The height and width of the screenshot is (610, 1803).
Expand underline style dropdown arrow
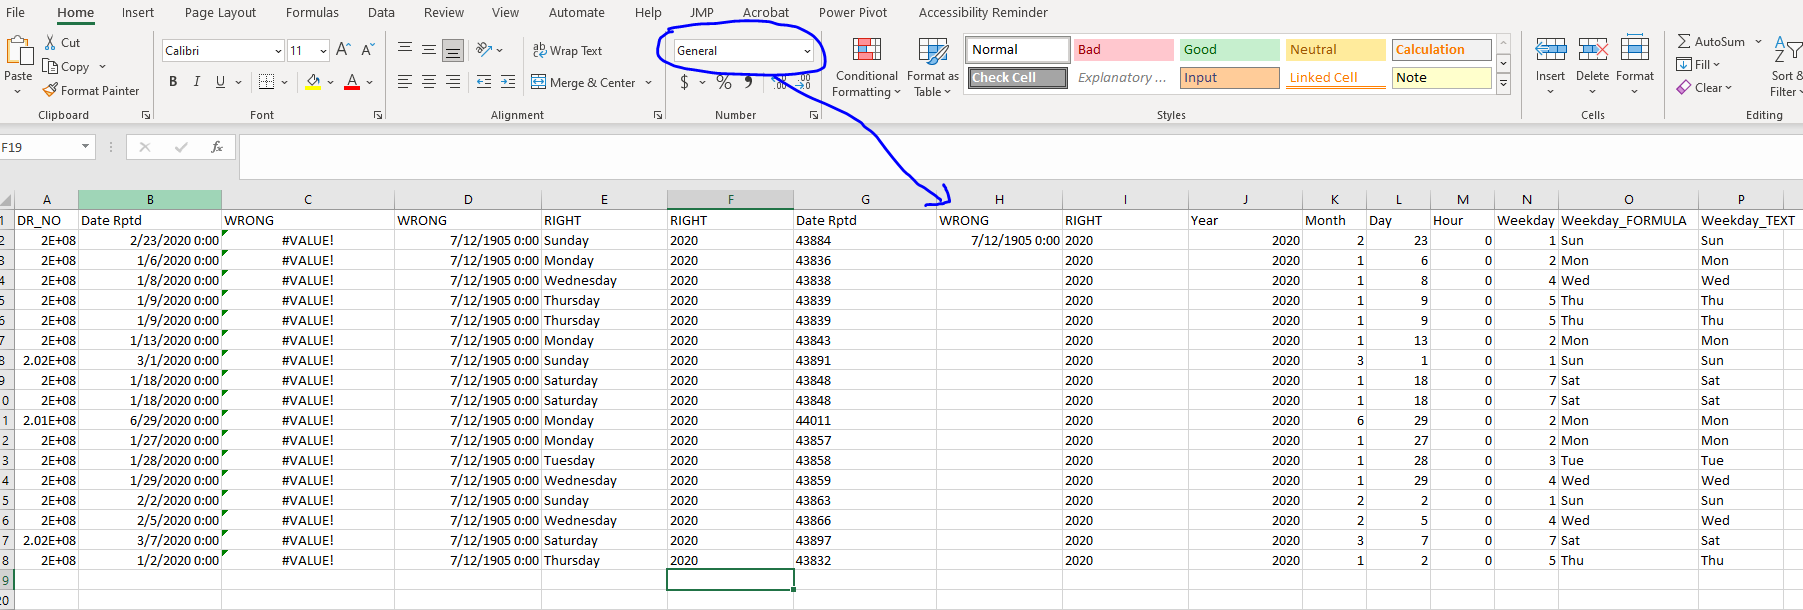tap(238, 82)
